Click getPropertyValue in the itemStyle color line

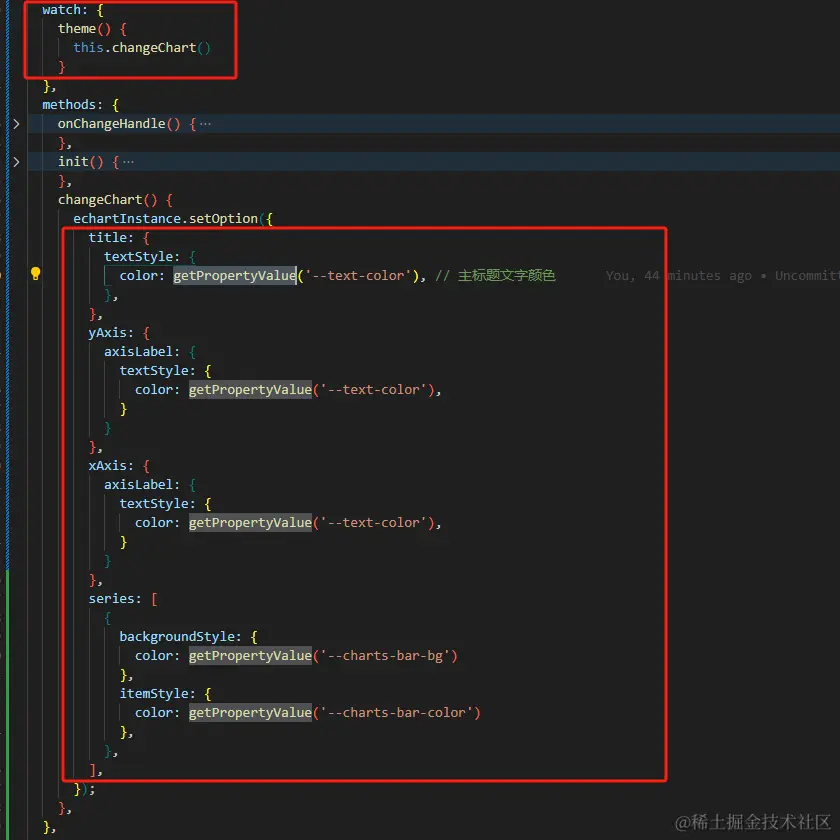pyautogui.click(x=250, y=712)
